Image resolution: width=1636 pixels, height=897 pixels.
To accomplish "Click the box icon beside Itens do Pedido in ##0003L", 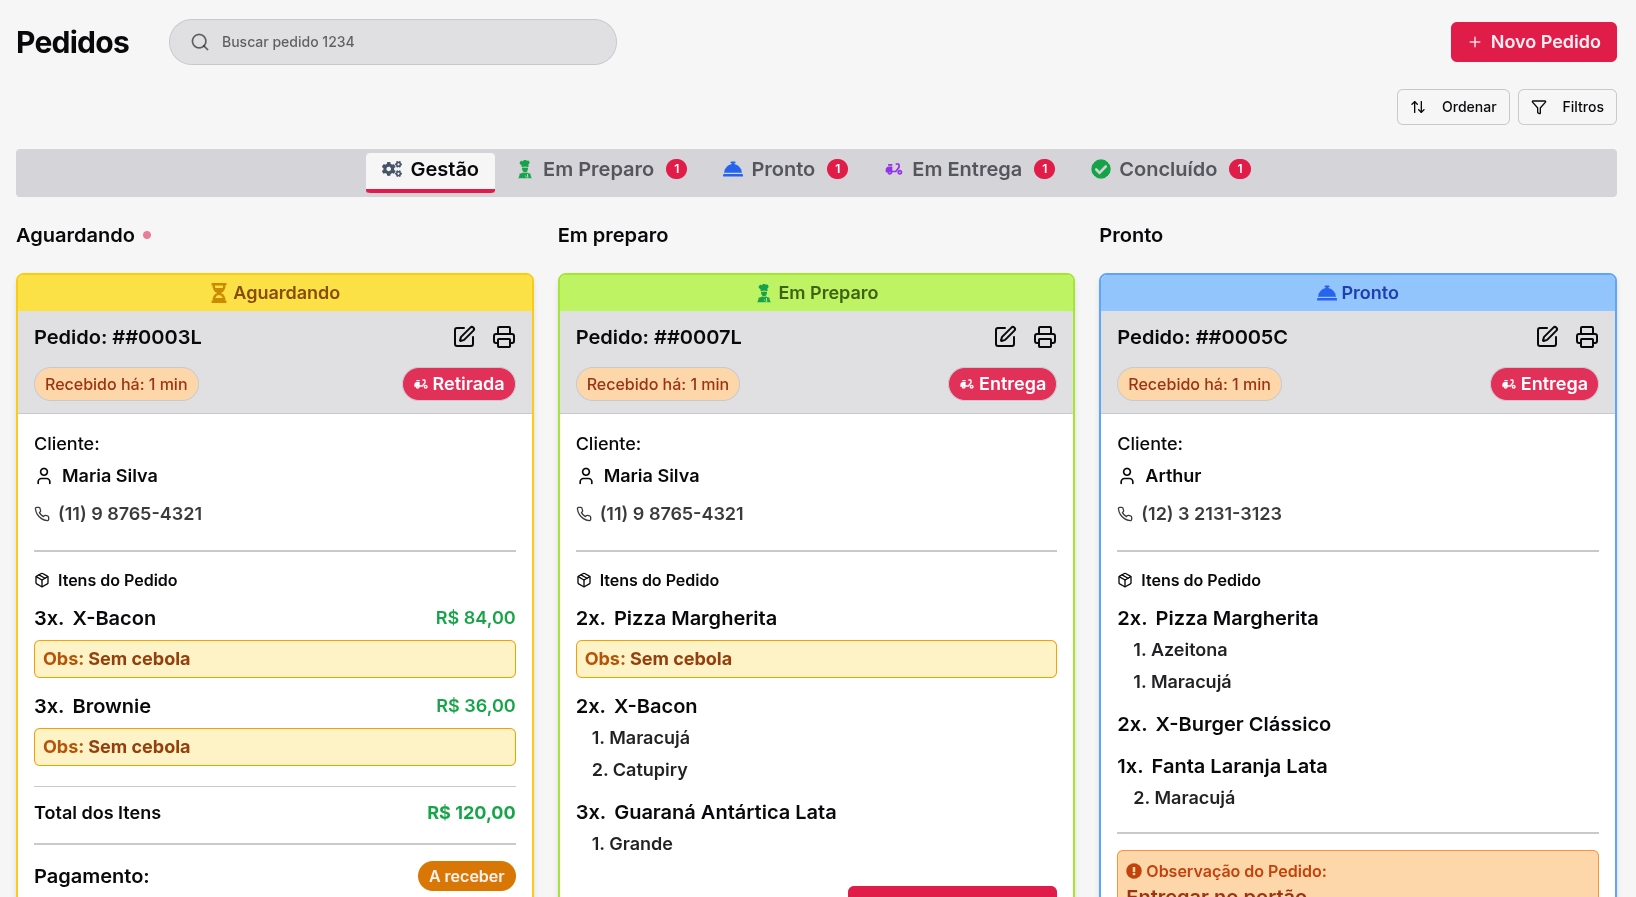I will [42, 580].
